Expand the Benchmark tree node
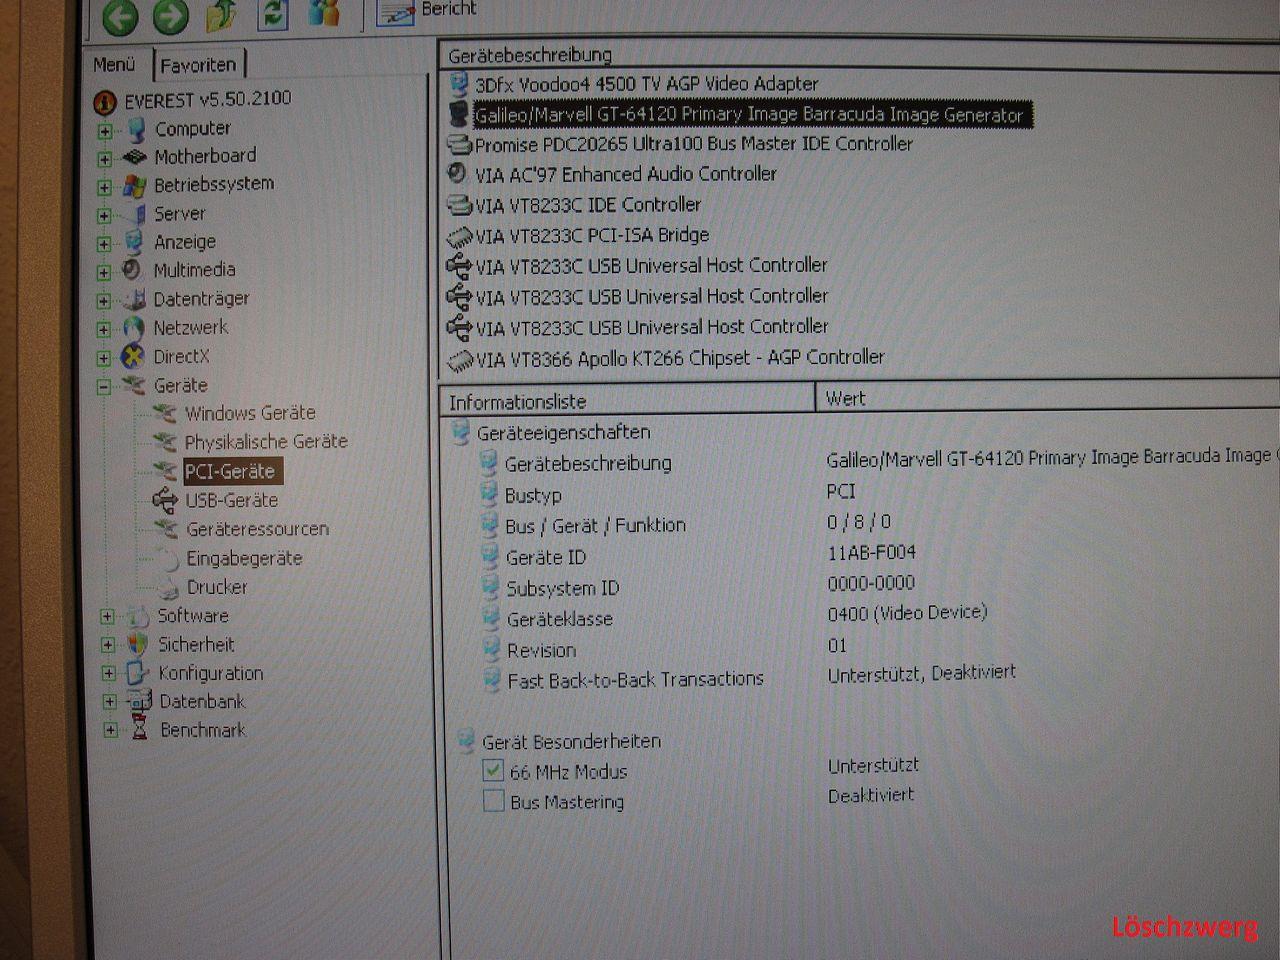 [x=110, y=731]
